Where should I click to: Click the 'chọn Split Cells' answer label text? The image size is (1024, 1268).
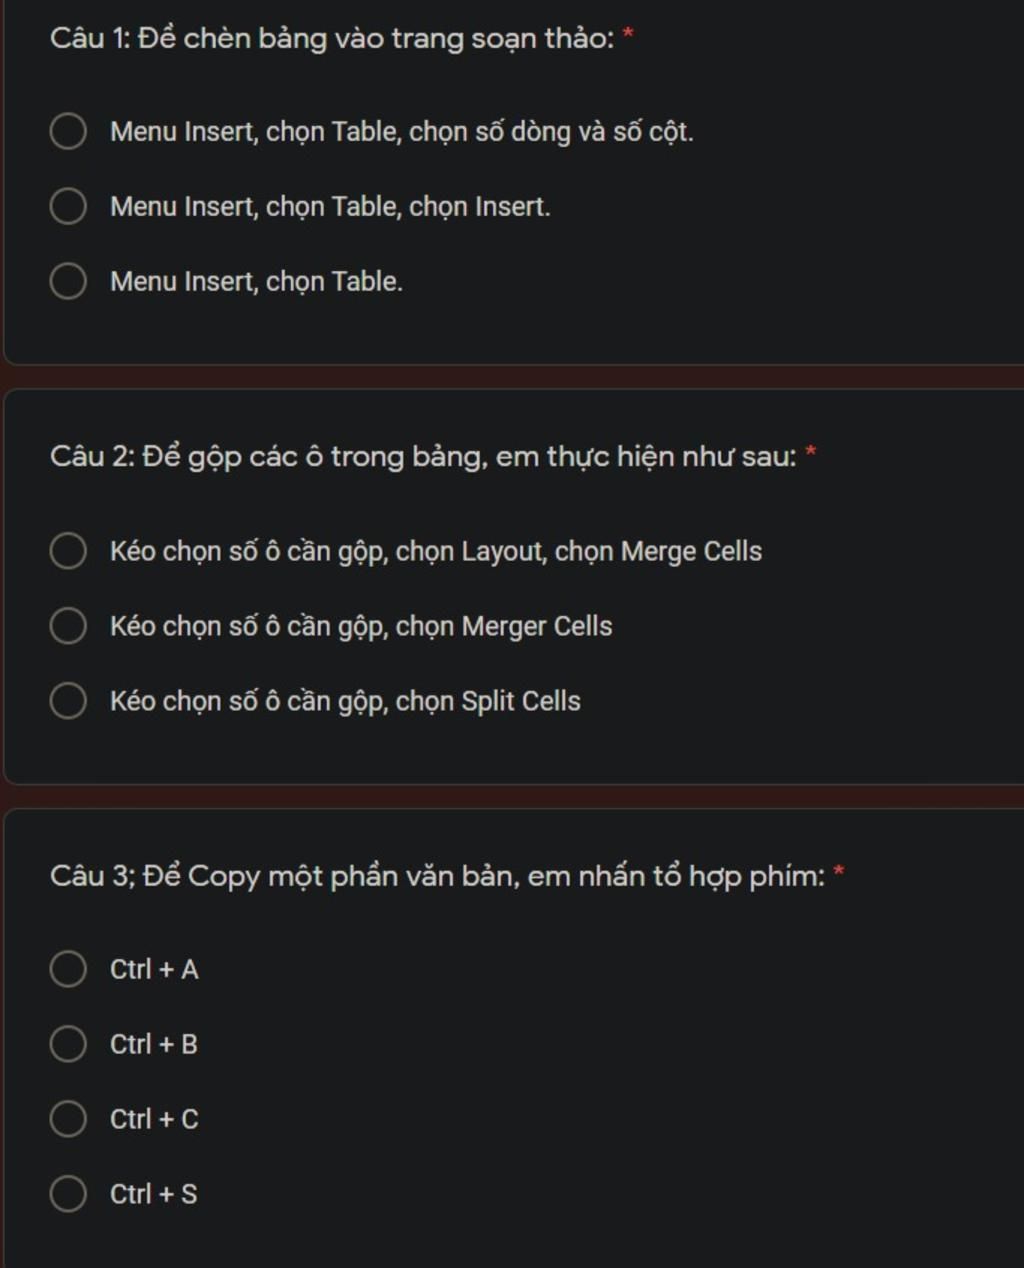(345, 701)
